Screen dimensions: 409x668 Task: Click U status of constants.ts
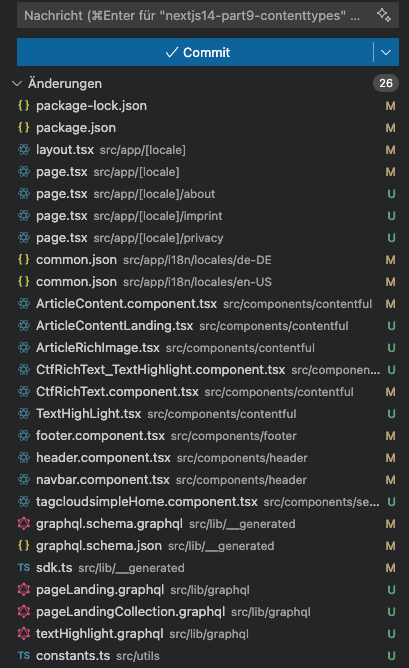tap(391, 656)
